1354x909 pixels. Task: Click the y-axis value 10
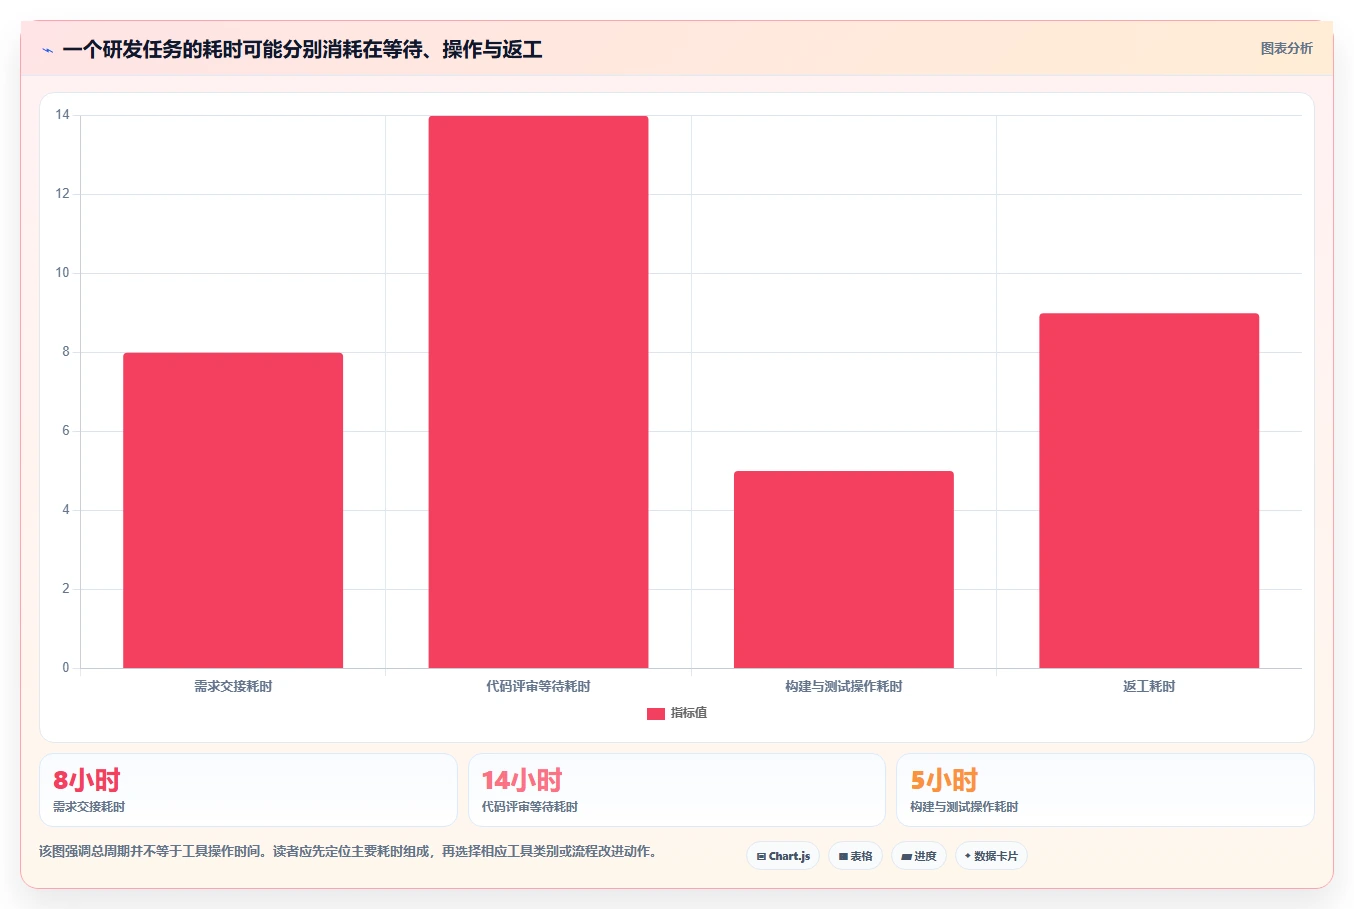click(63, 273)
